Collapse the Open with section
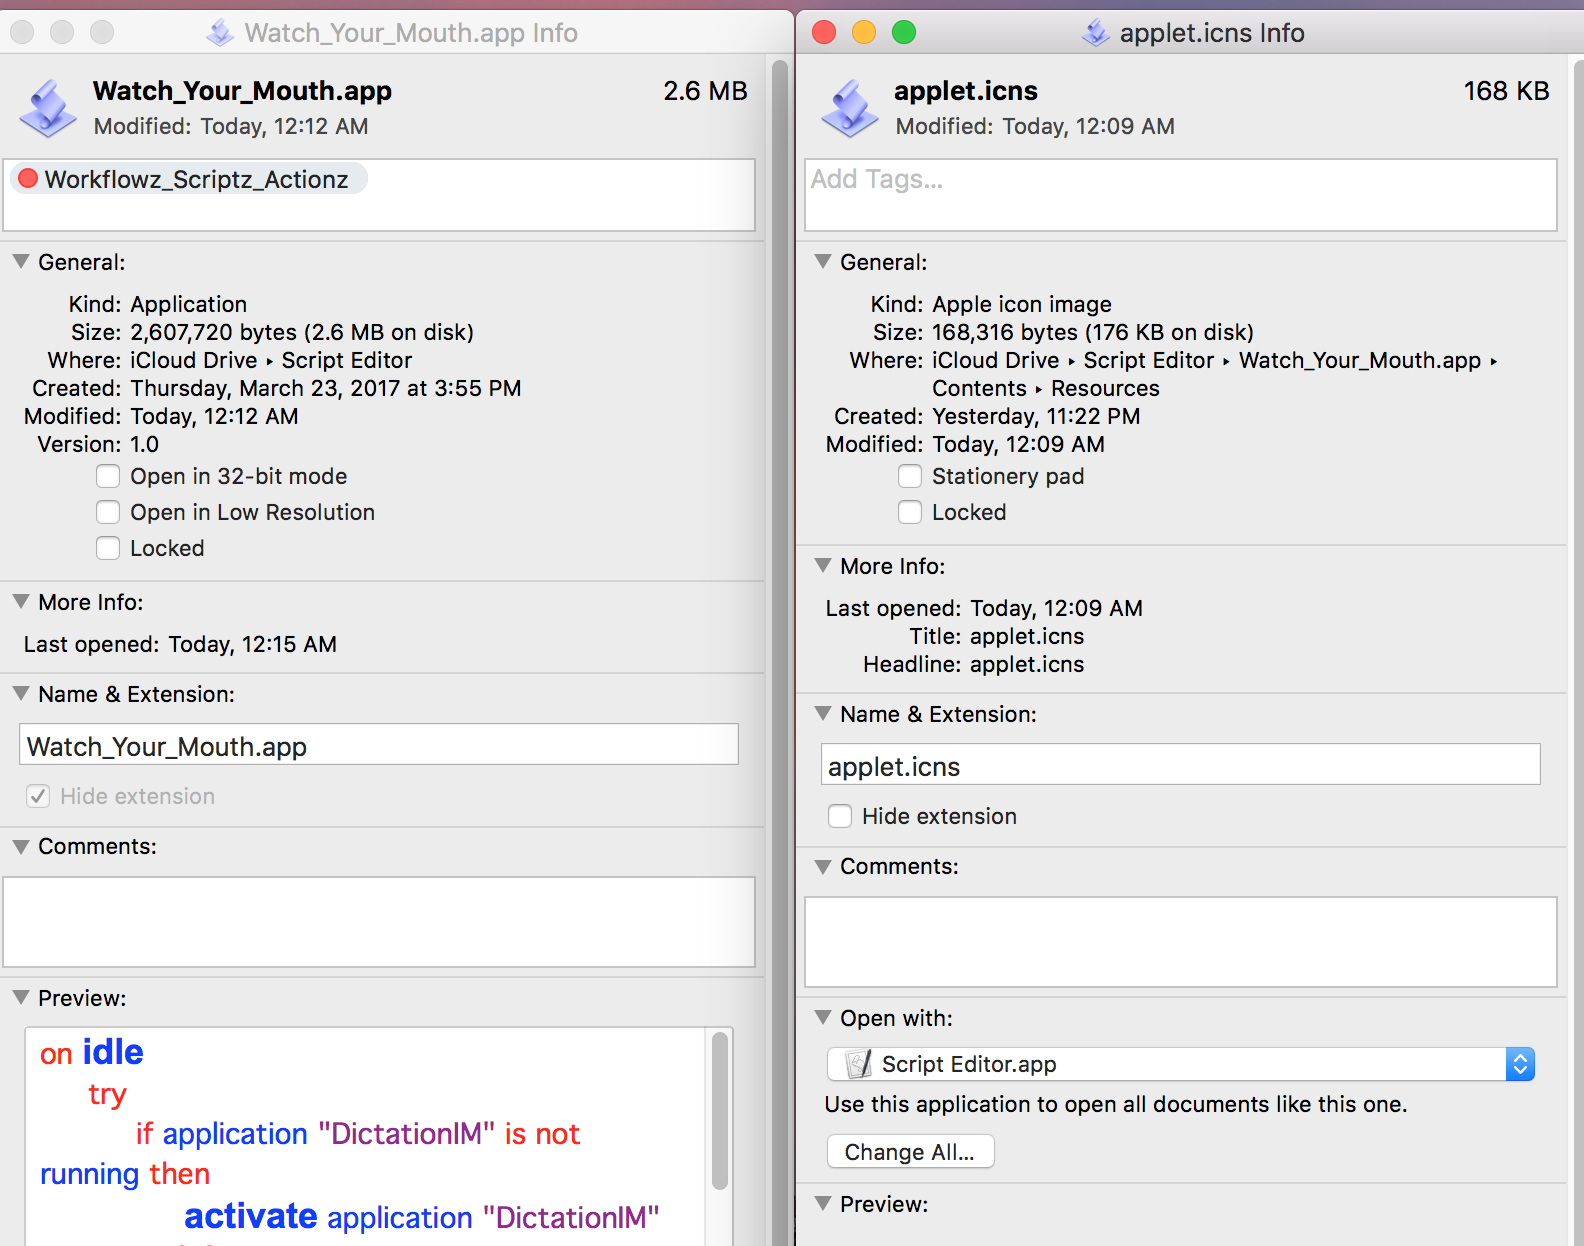 (x=823, y=1018)
